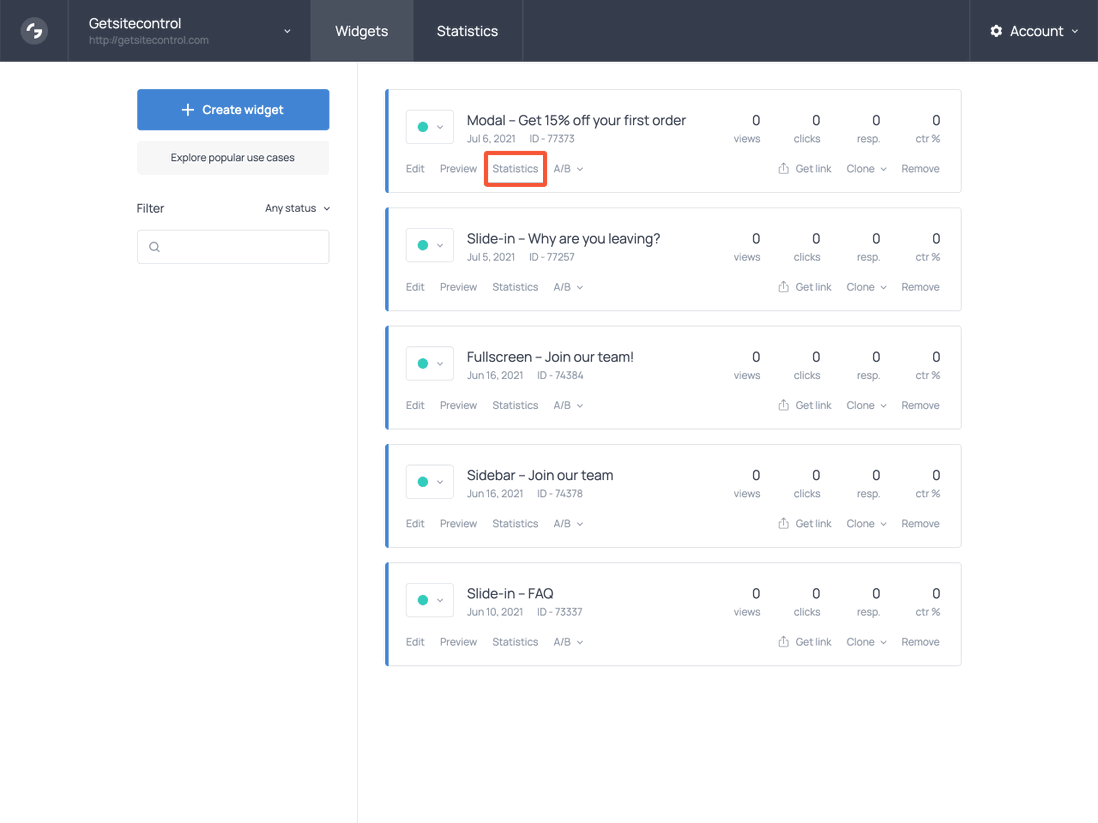
Task: Switch to the Statistics tab
Action: (467, 30)
